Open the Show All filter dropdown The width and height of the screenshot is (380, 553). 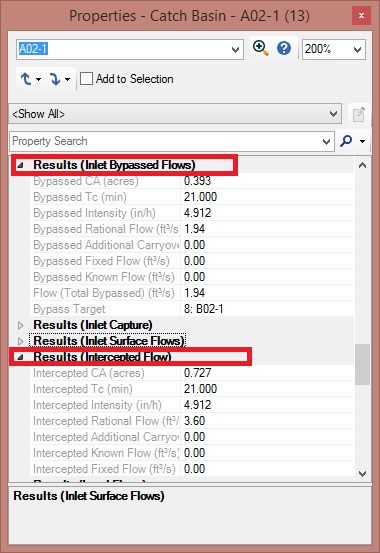pos(333,114)
